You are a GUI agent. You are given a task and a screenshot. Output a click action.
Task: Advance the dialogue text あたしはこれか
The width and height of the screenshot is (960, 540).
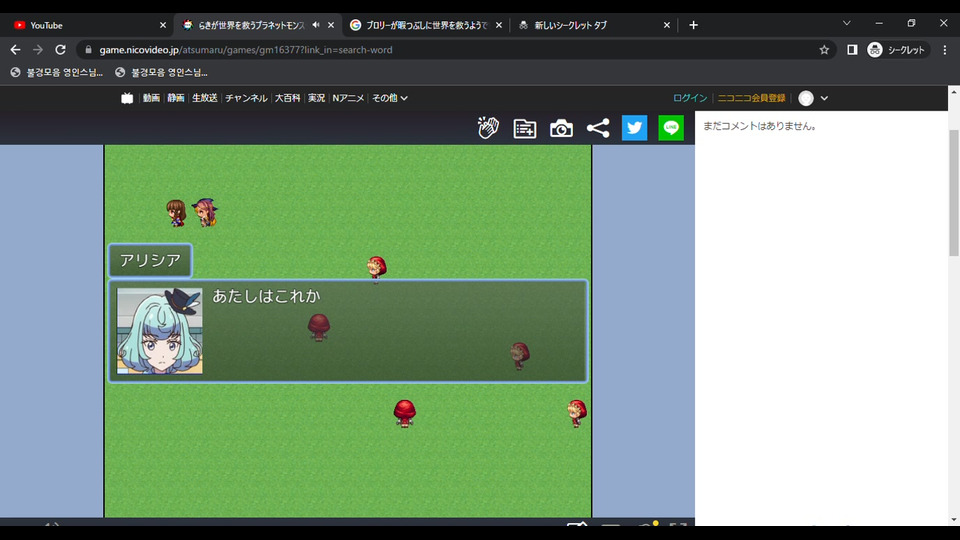[x=266, y=296]
